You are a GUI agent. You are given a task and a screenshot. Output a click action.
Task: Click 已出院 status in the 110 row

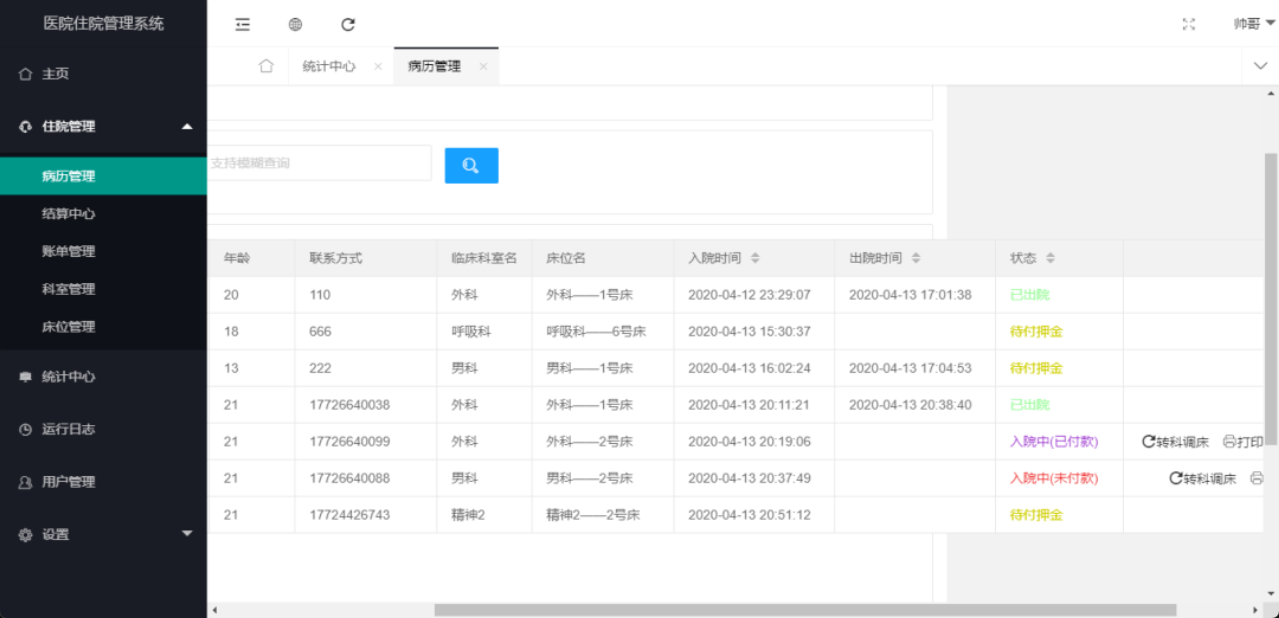pyautogui.click(x=1030, y=295)
